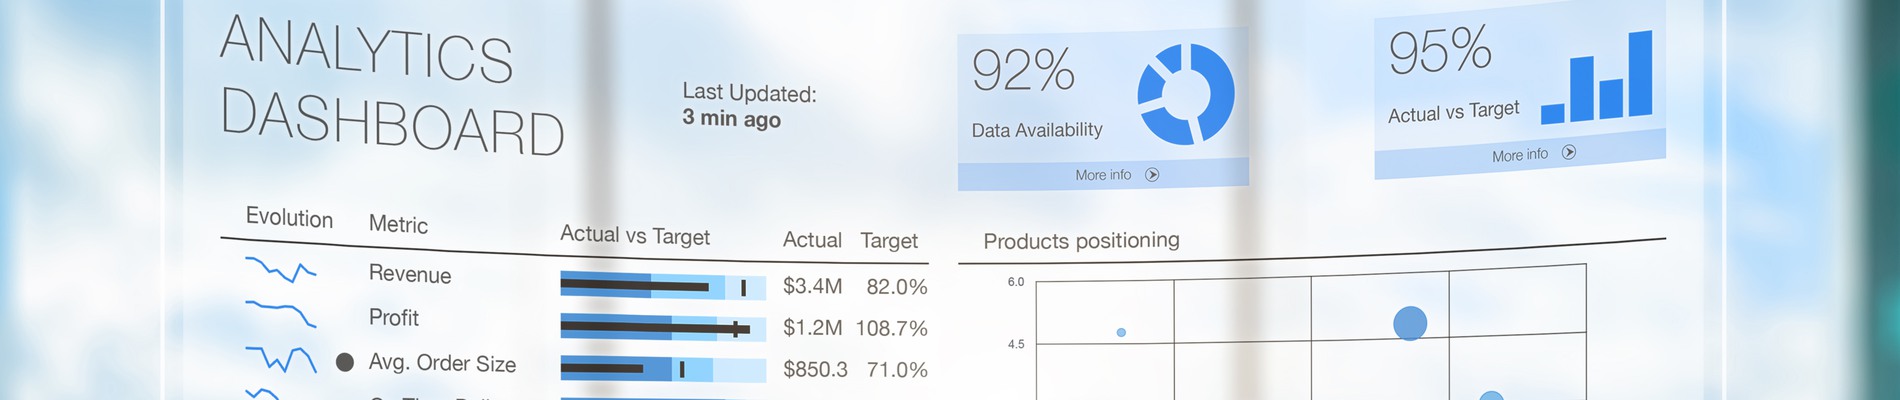Click the arrow icon beside Actual vs Target More info
This screenshot has height=400, width=1900.
pyautogui.click(x=1569, y=152)
